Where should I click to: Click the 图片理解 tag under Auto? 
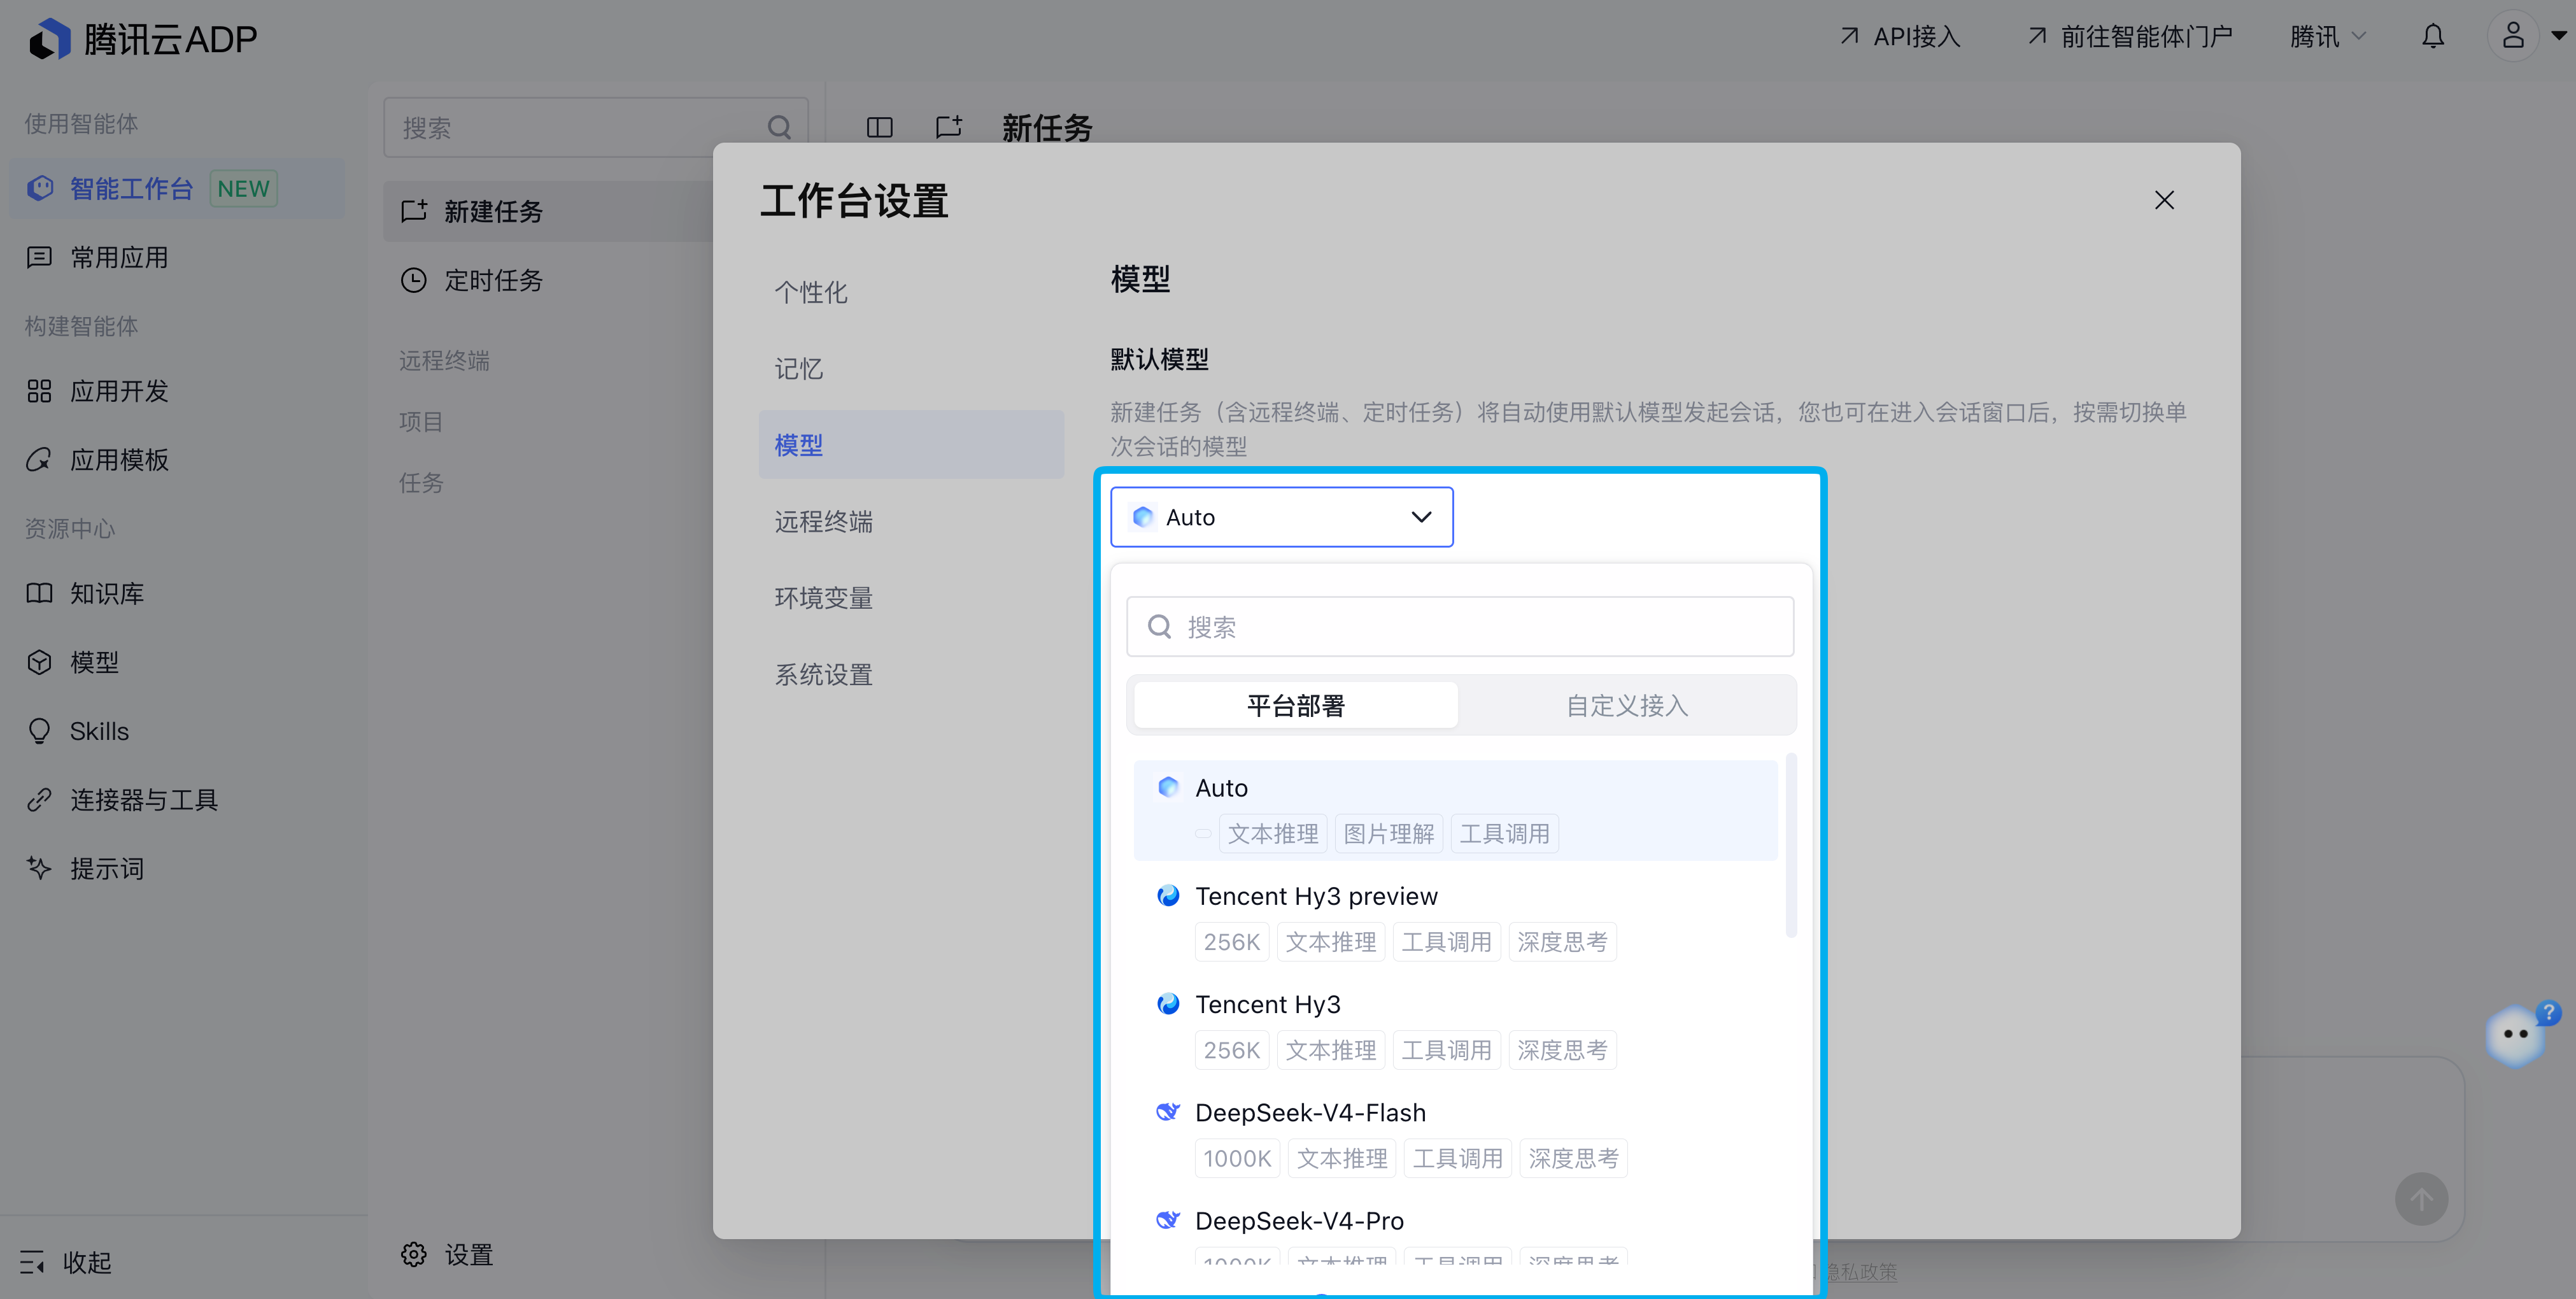click(1388, 833)
